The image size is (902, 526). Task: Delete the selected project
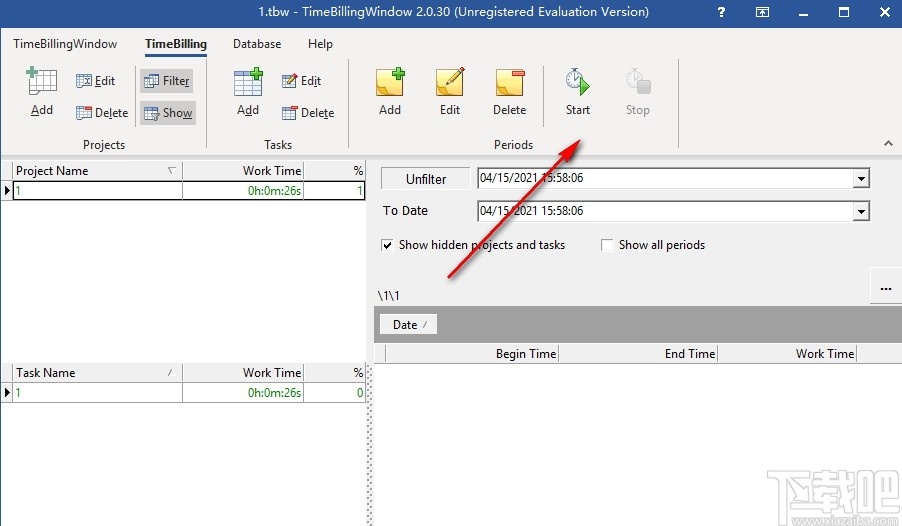click(x=102, y=113)
